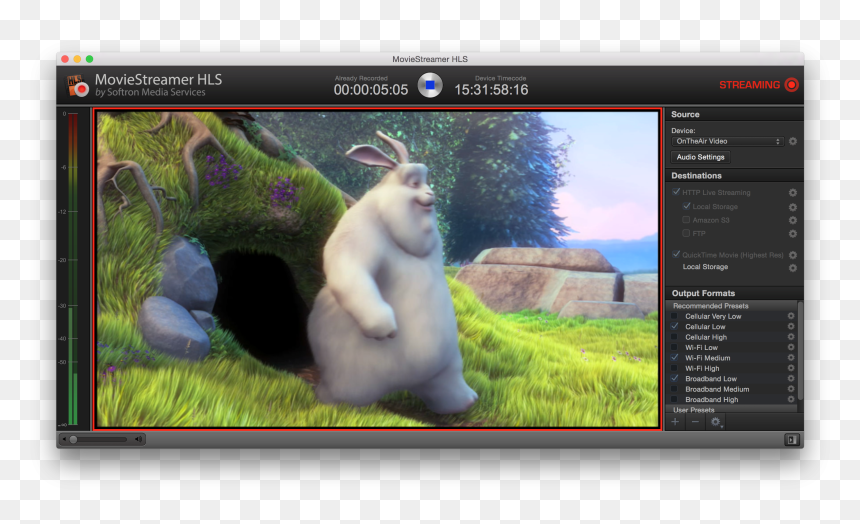Open the preset actions gear dropdown menu

click(x=716, y=422)
